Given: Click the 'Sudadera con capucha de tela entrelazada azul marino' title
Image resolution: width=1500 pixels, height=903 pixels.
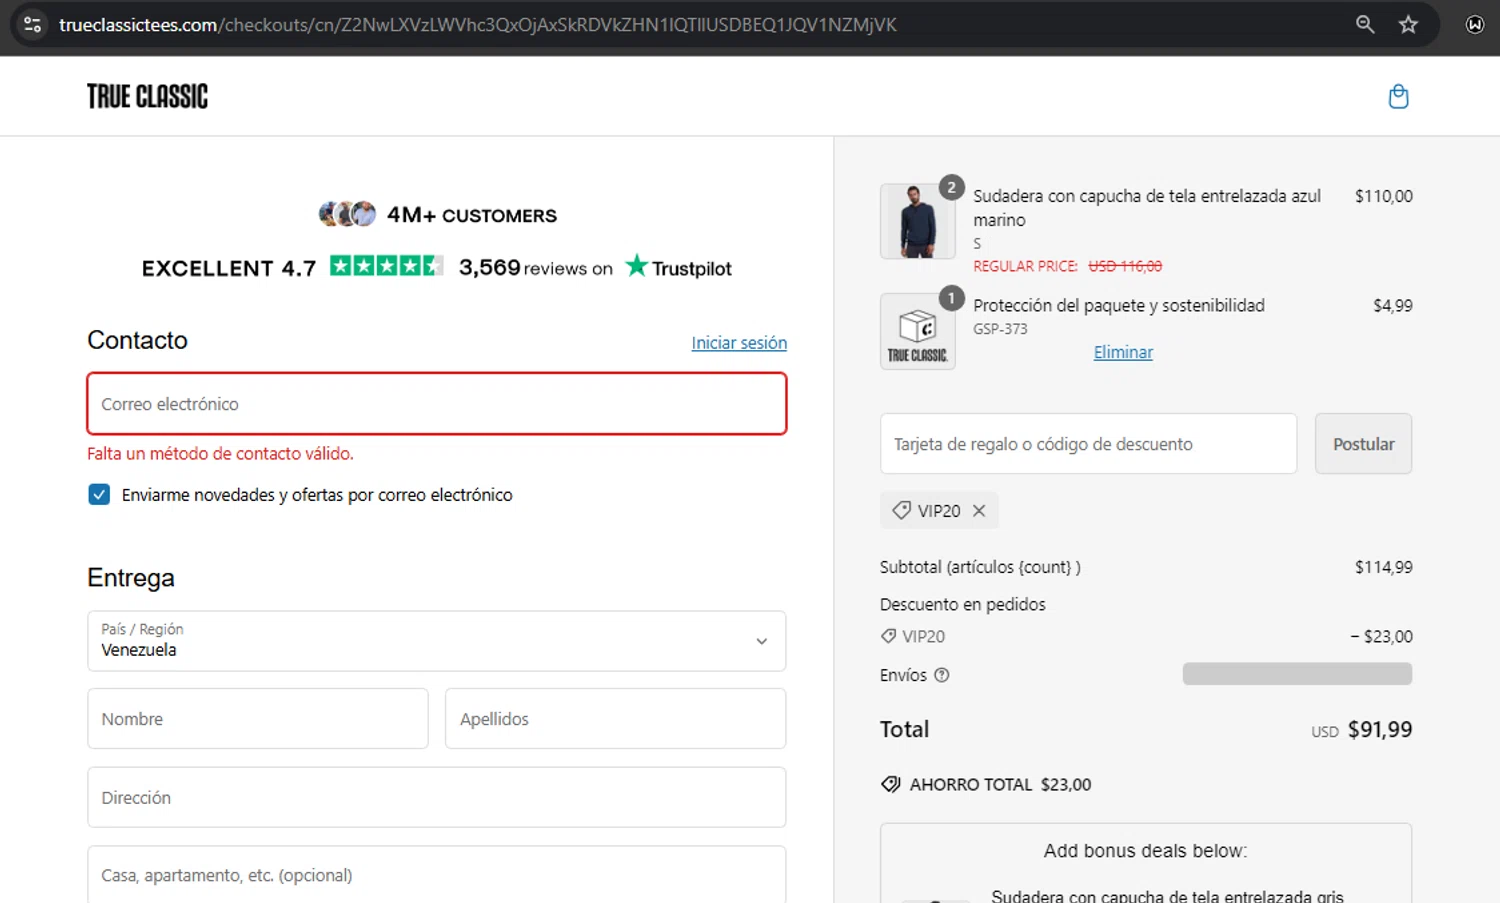Looking at the screenshot, I should [1147, 208].
